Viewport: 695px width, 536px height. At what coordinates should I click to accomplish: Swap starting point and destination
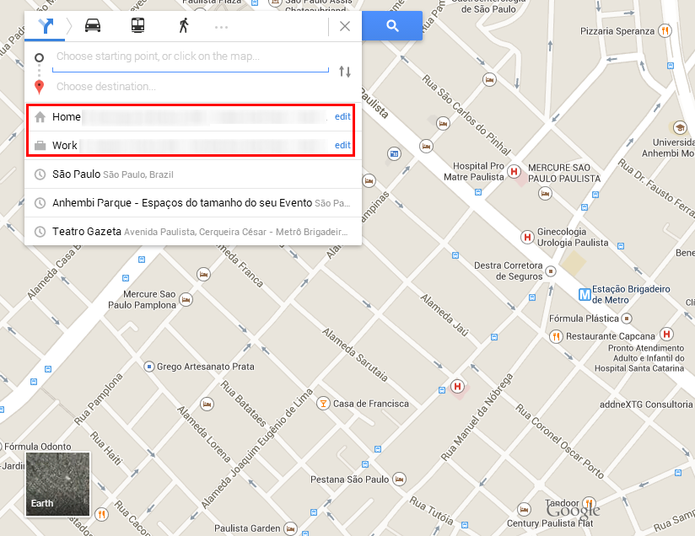pos(345,71)
